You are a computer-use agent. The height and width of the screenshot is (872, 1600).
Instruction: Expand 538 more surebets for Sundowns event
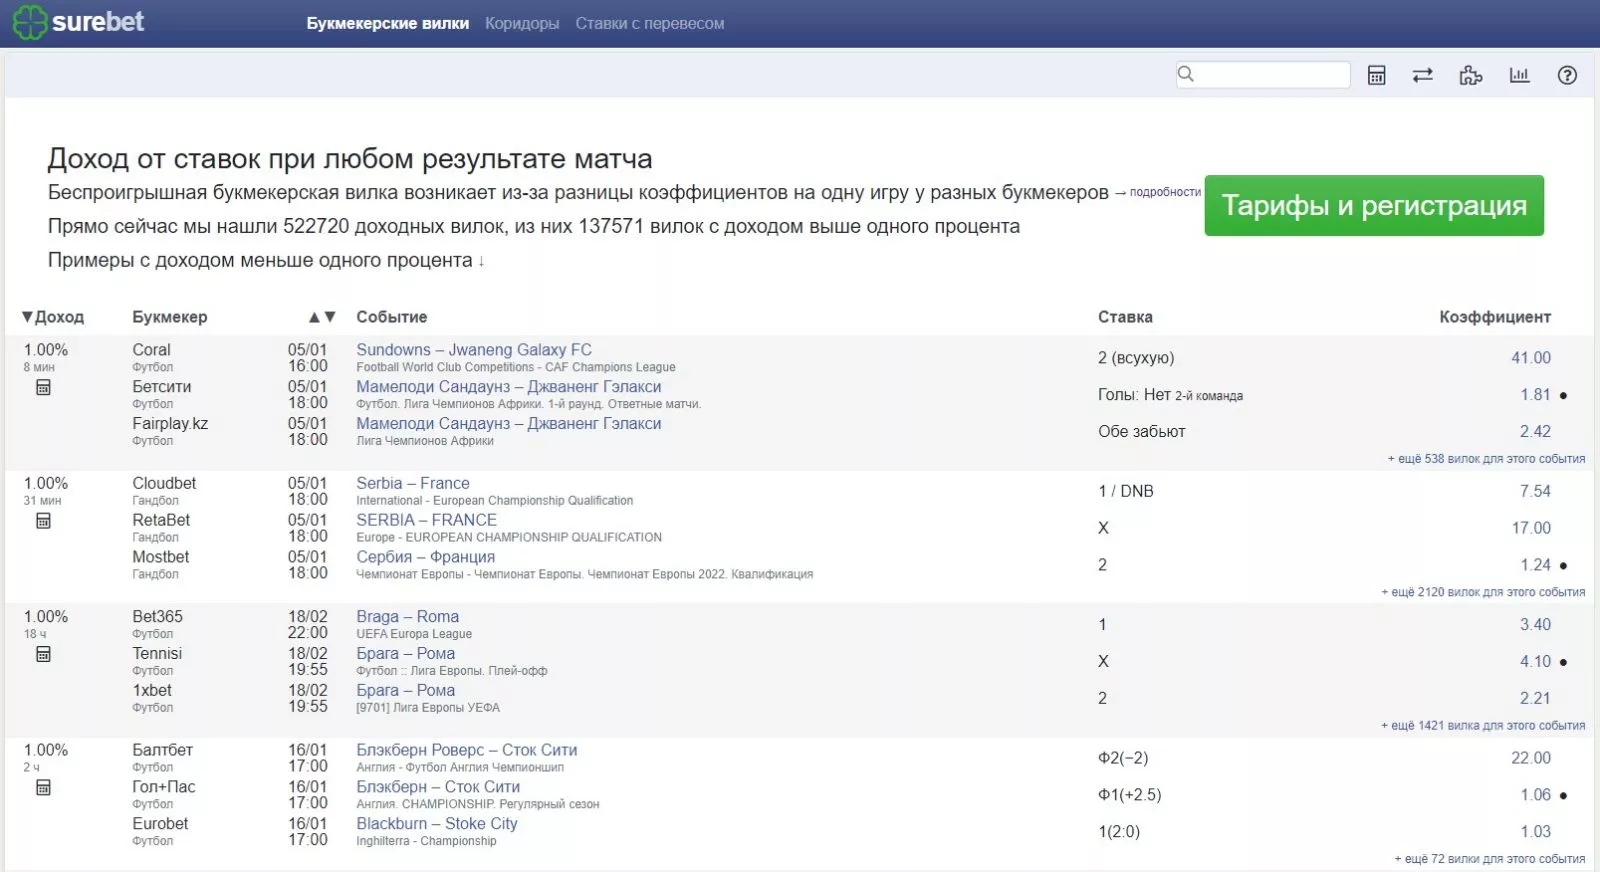1486,459
